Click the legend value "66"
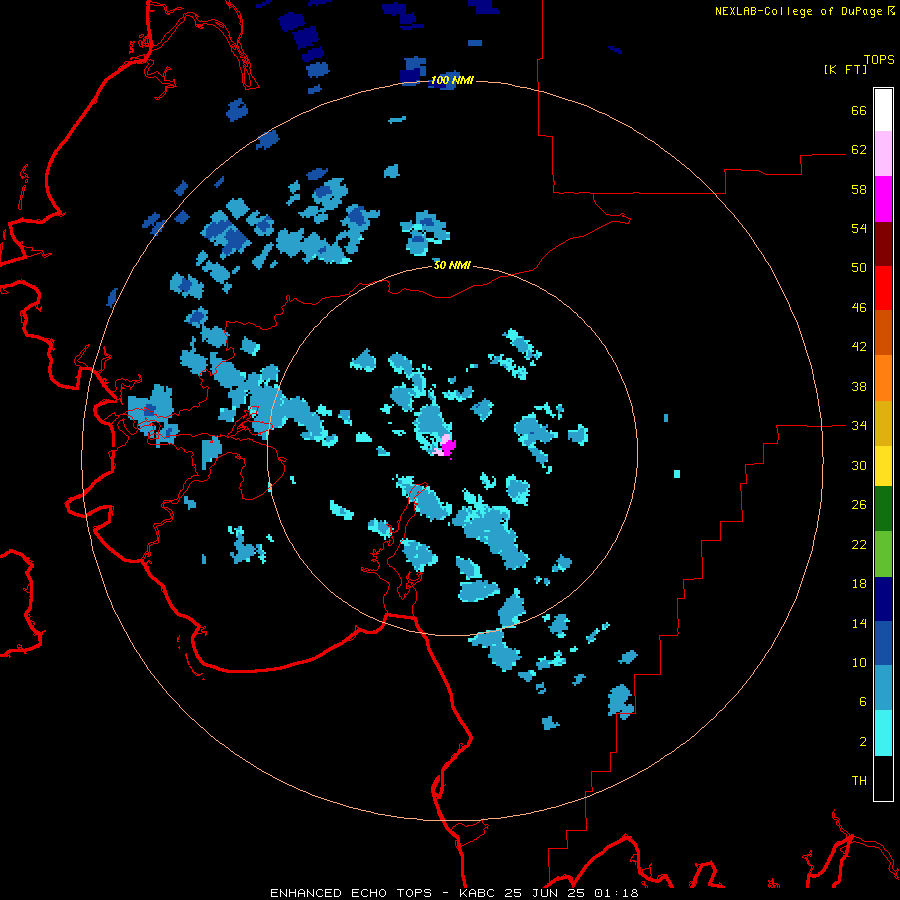This screenshot has height=900, width=900. click(x=859, y=110)
